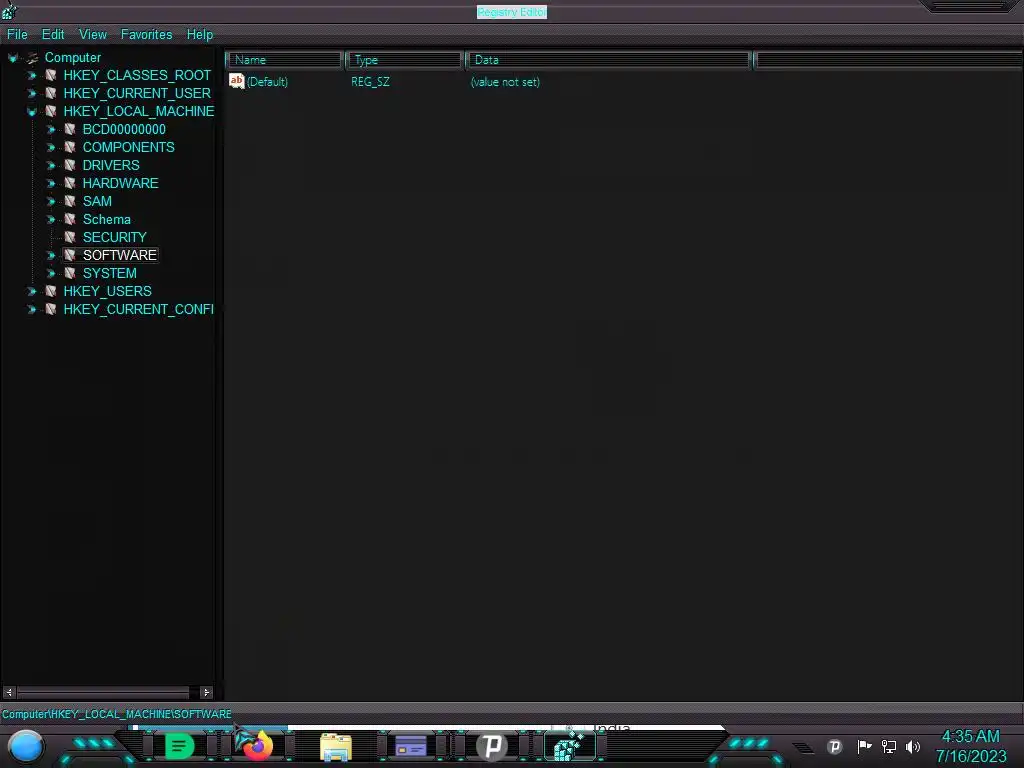
Task: Click the Schema key icon
Action: pos(70,219)
